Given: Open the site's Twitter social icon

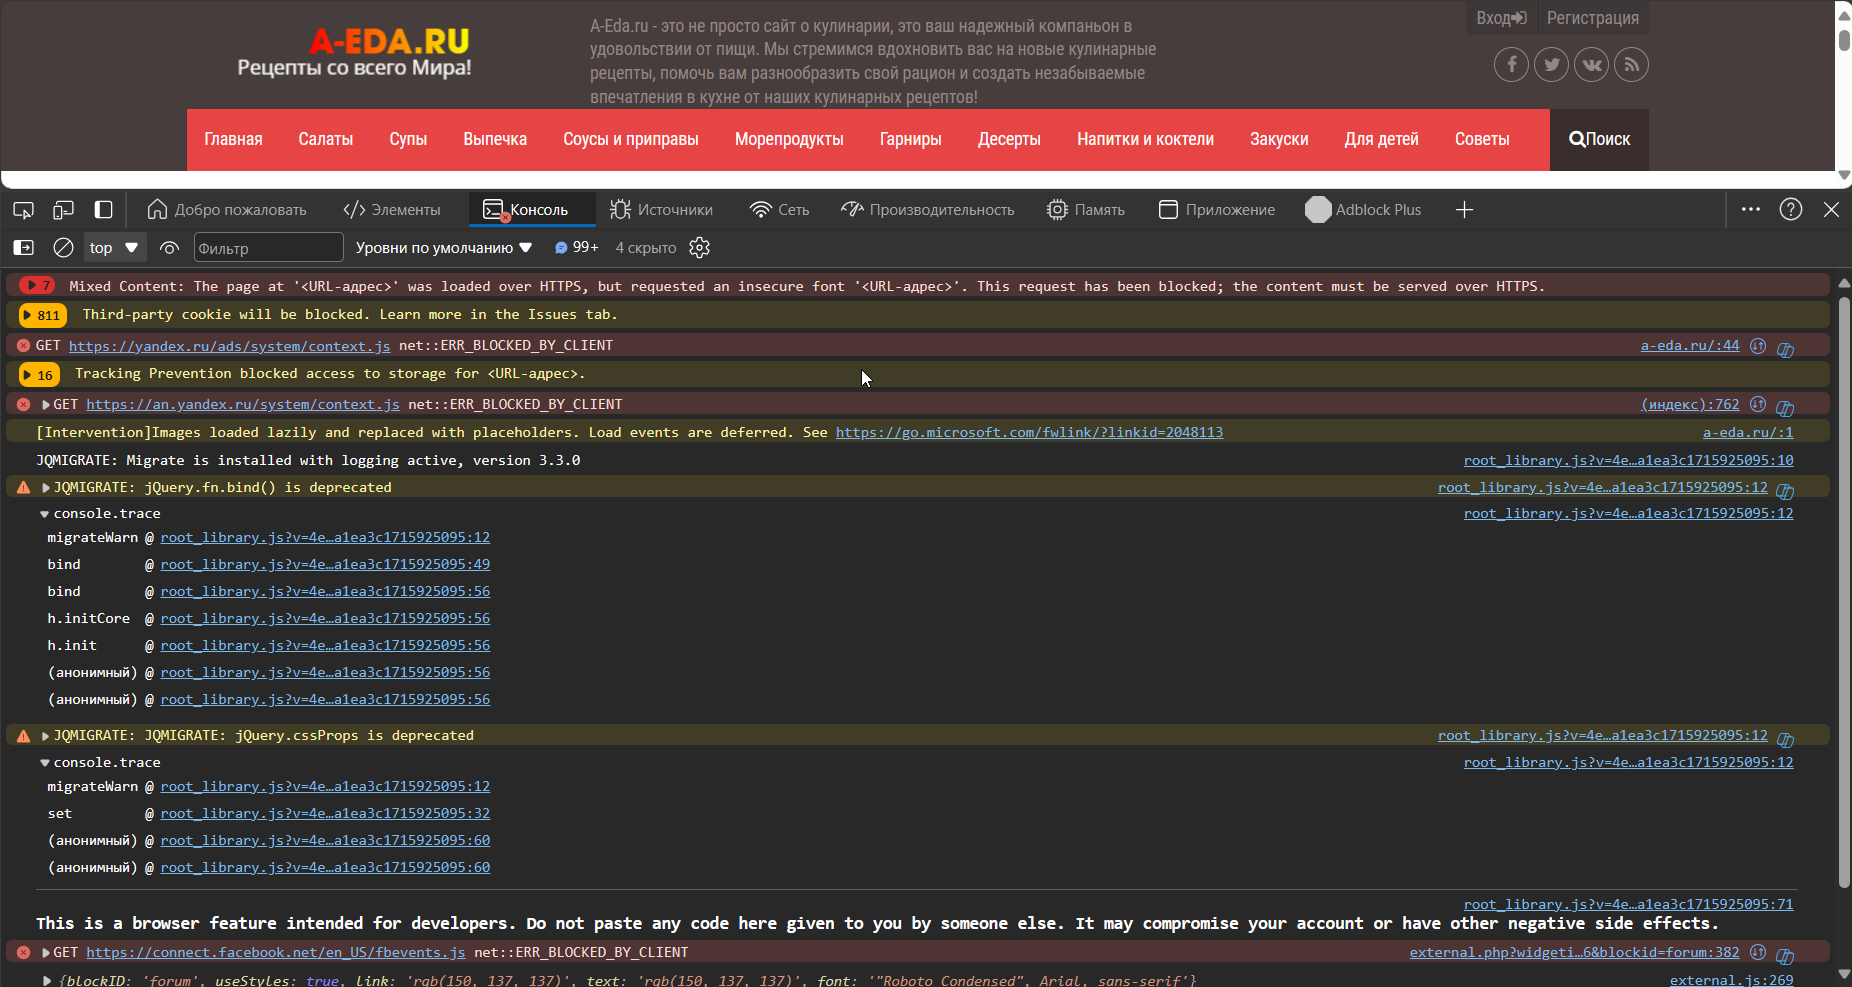Looking at the screenshot, I should [x=1551, y=65].
